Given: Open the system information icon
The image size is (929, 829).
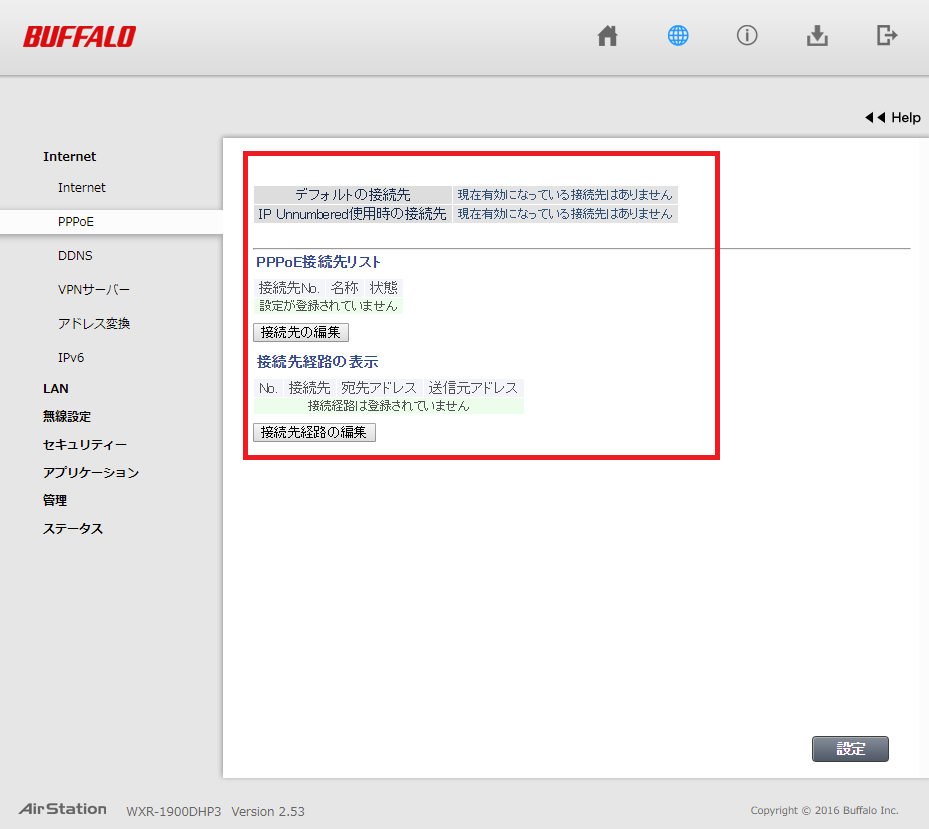Looking at the screenshot, I should [x=747, y=36].
